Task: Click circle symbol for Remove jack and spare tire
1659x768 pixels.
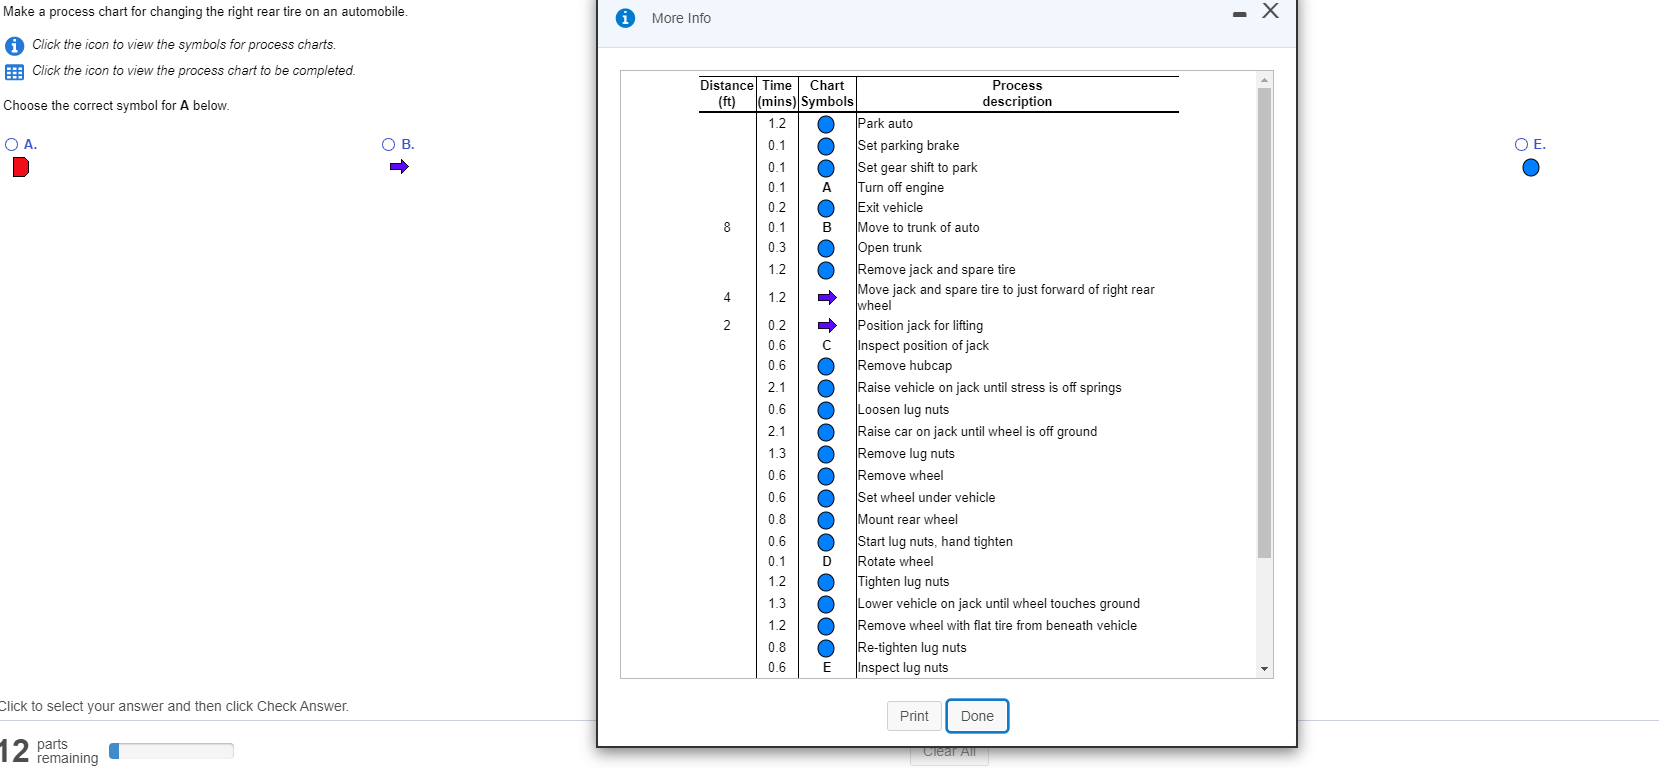Action: click(826, 270)
